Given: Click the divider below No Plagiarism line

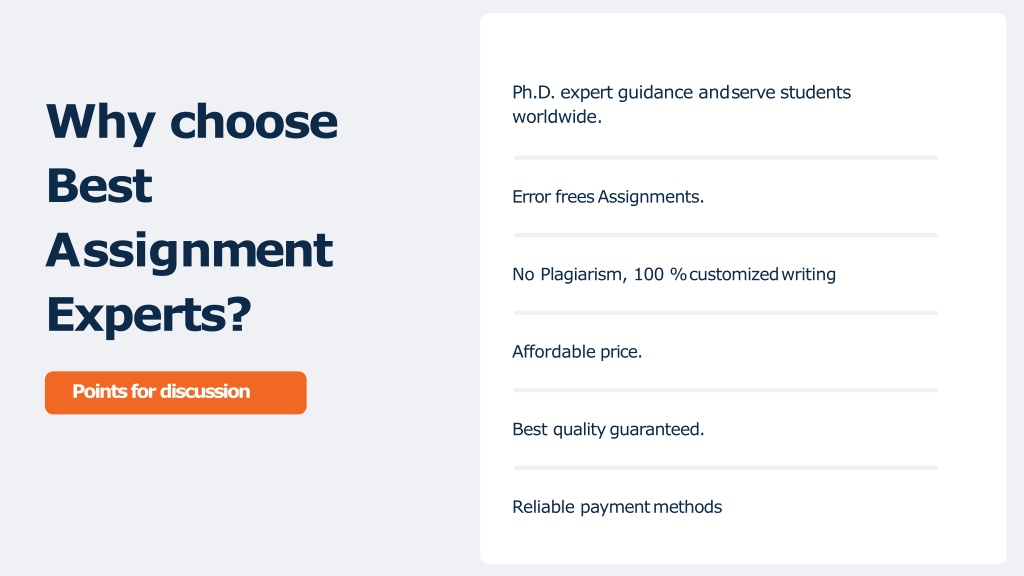Looking at the screenshot, I should pos(726,313).
